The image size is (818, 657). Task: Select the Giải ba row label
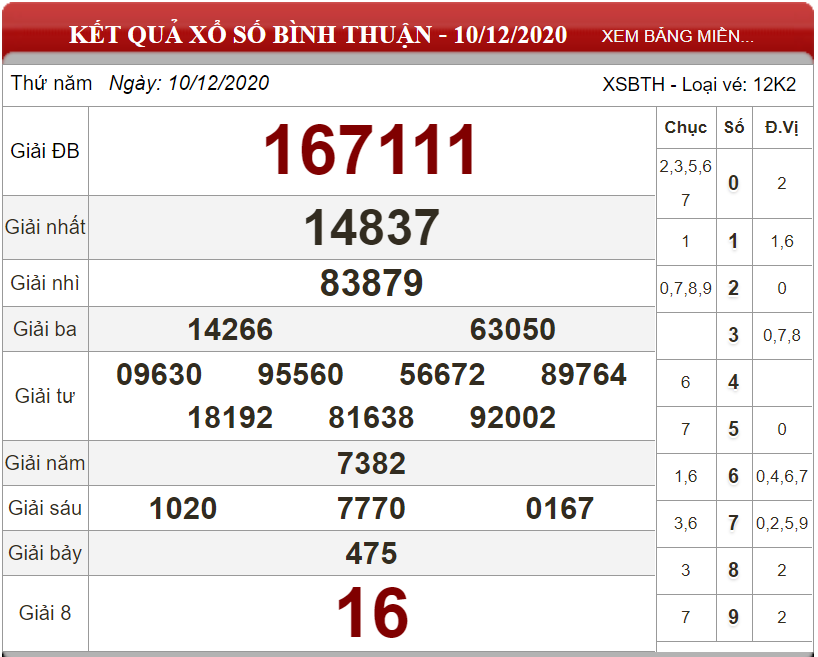point(45,329)
